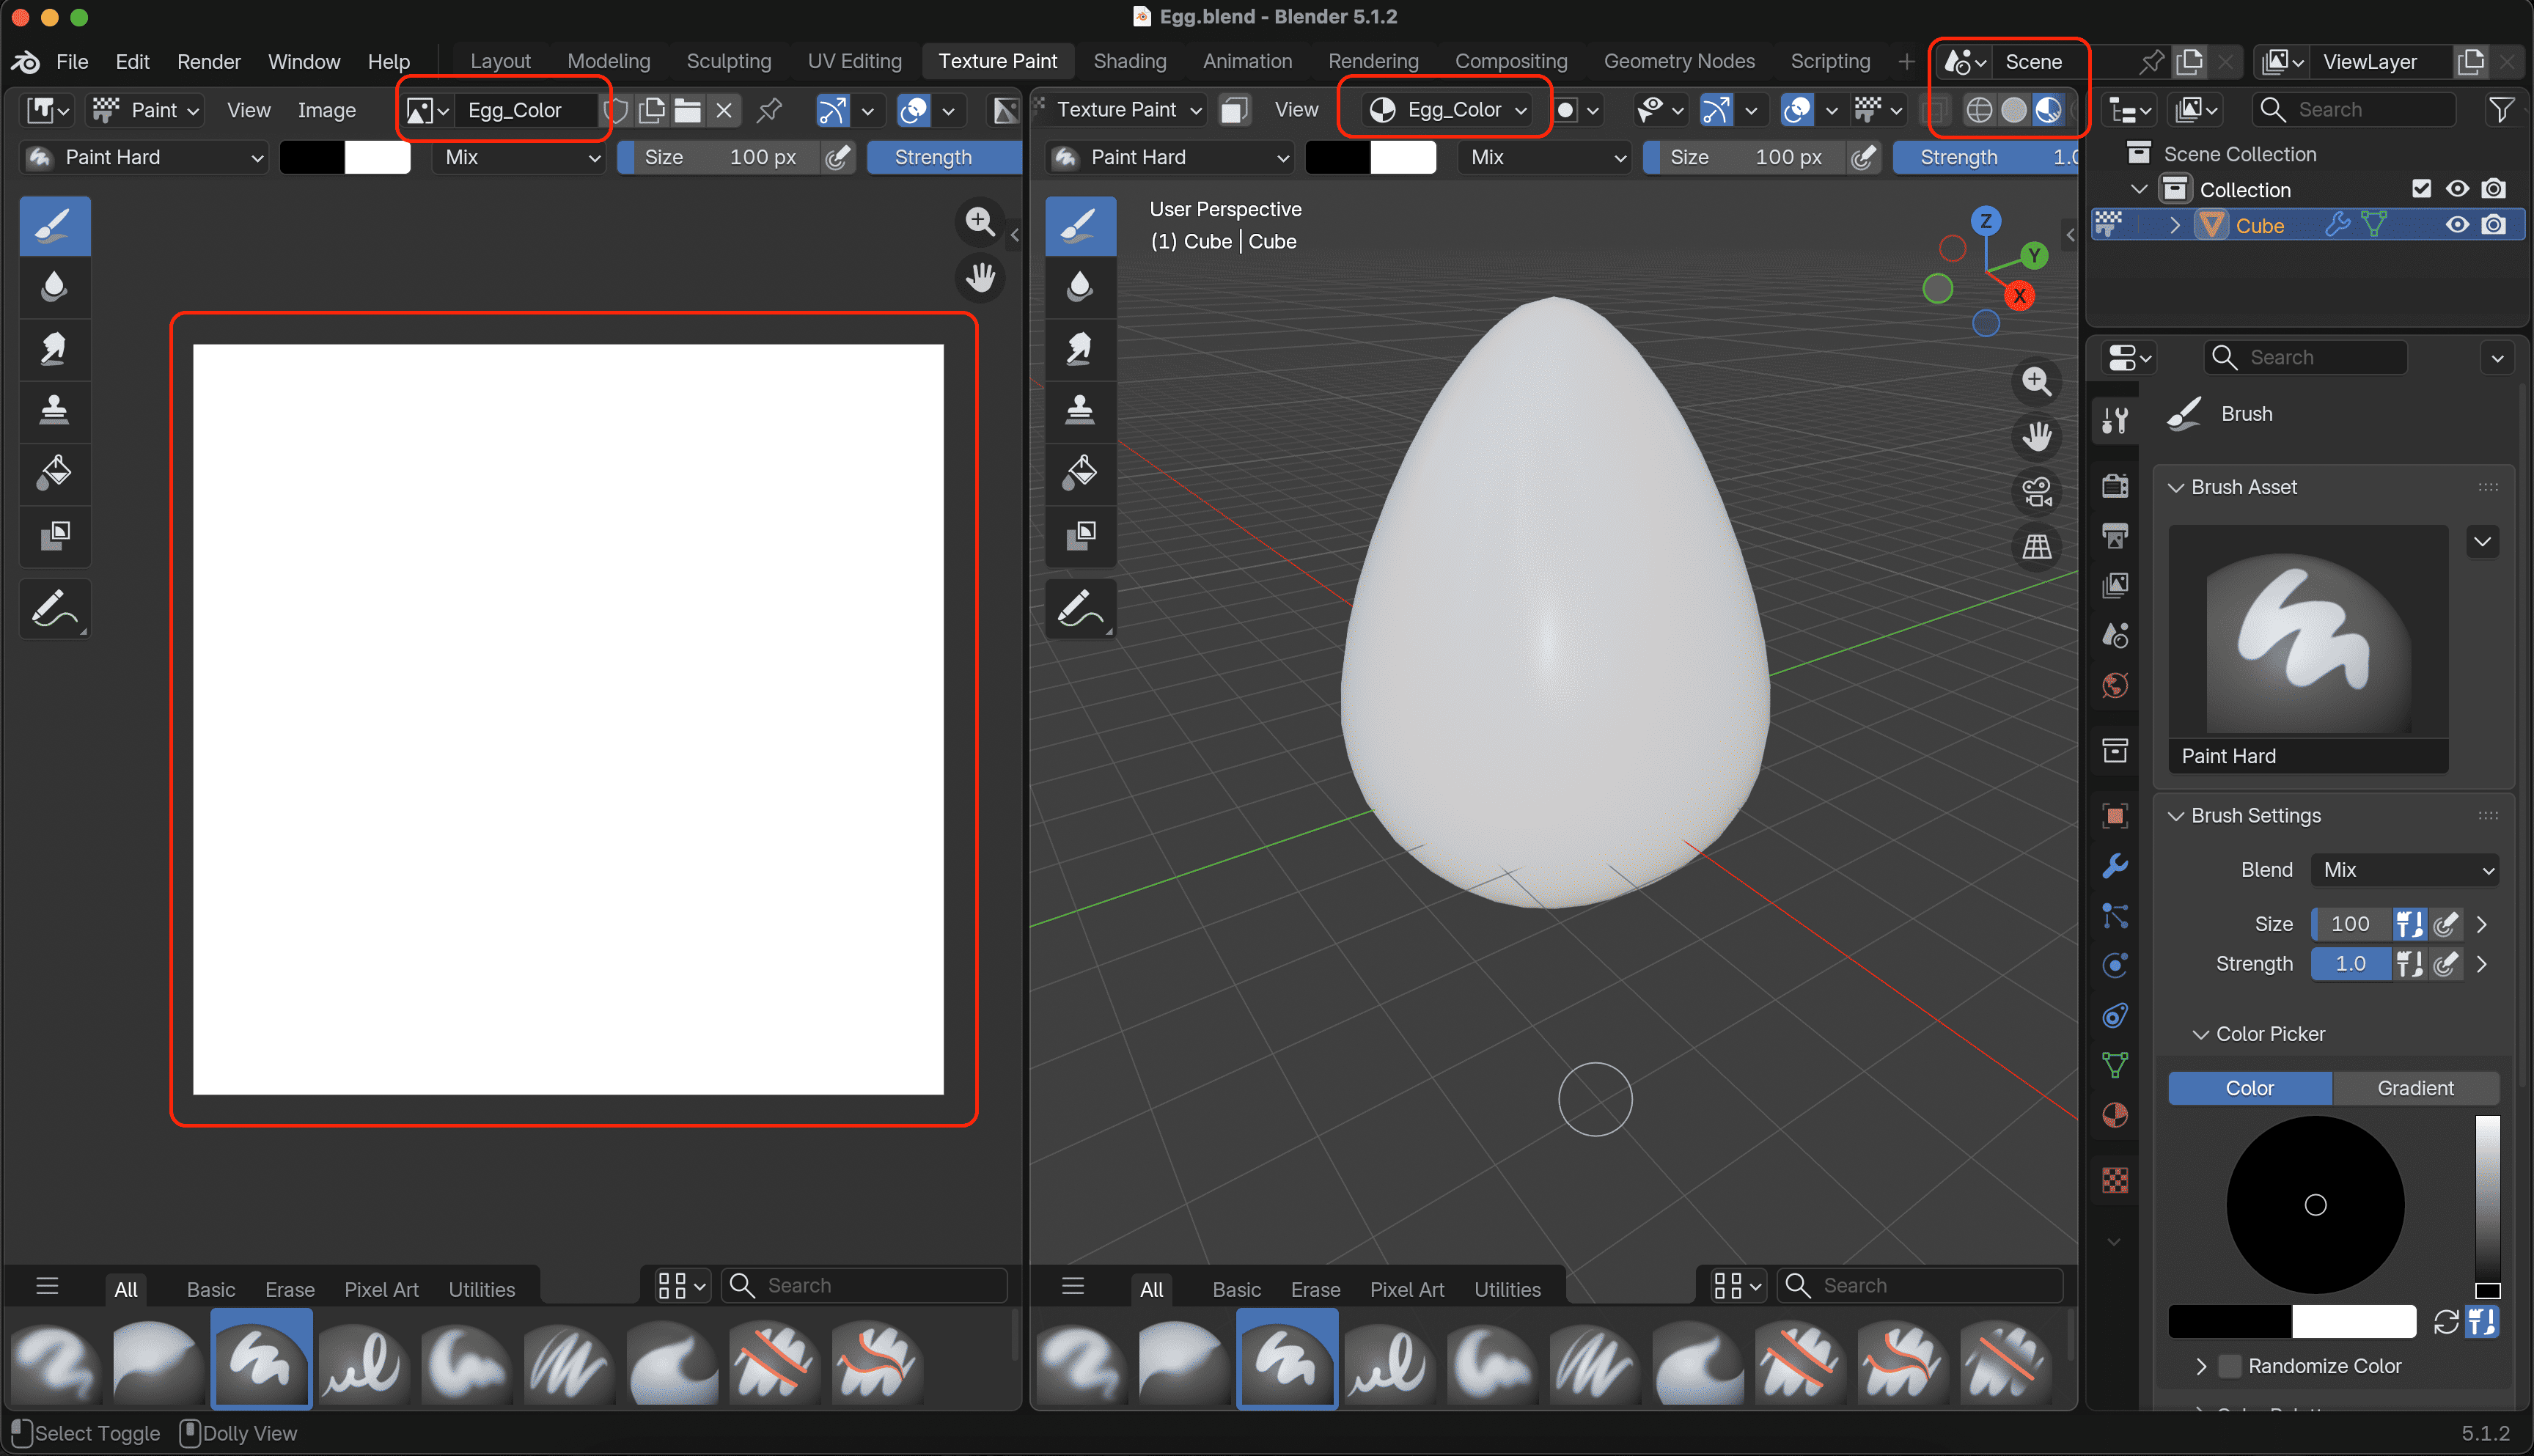Click the Outliner search field

2354,110
